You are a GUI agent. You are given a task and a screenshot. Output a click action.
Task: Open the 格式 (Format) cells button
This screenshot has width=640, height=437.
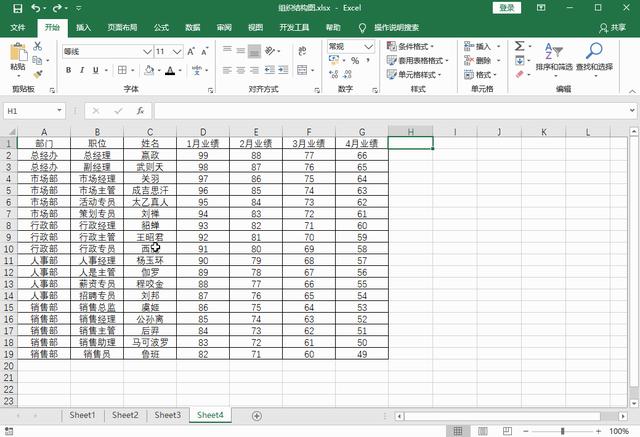coord(480,74)
